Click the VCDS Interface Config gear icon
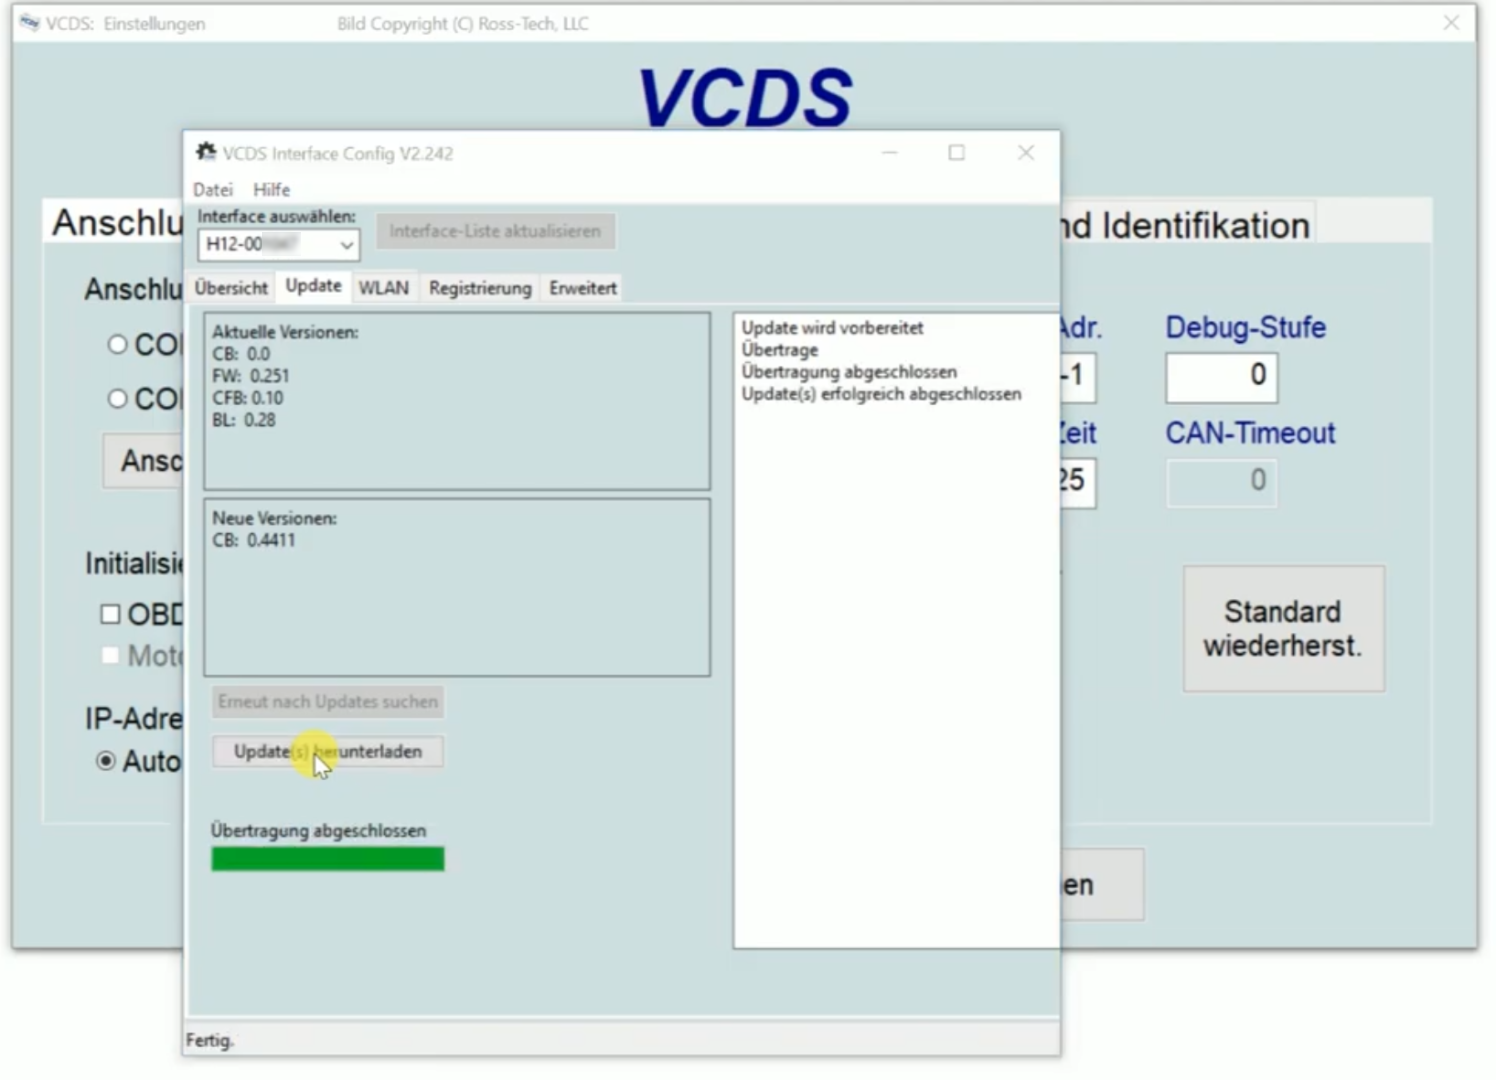The width and height of the screenshot is (1496, 1080). pos(206,152)
